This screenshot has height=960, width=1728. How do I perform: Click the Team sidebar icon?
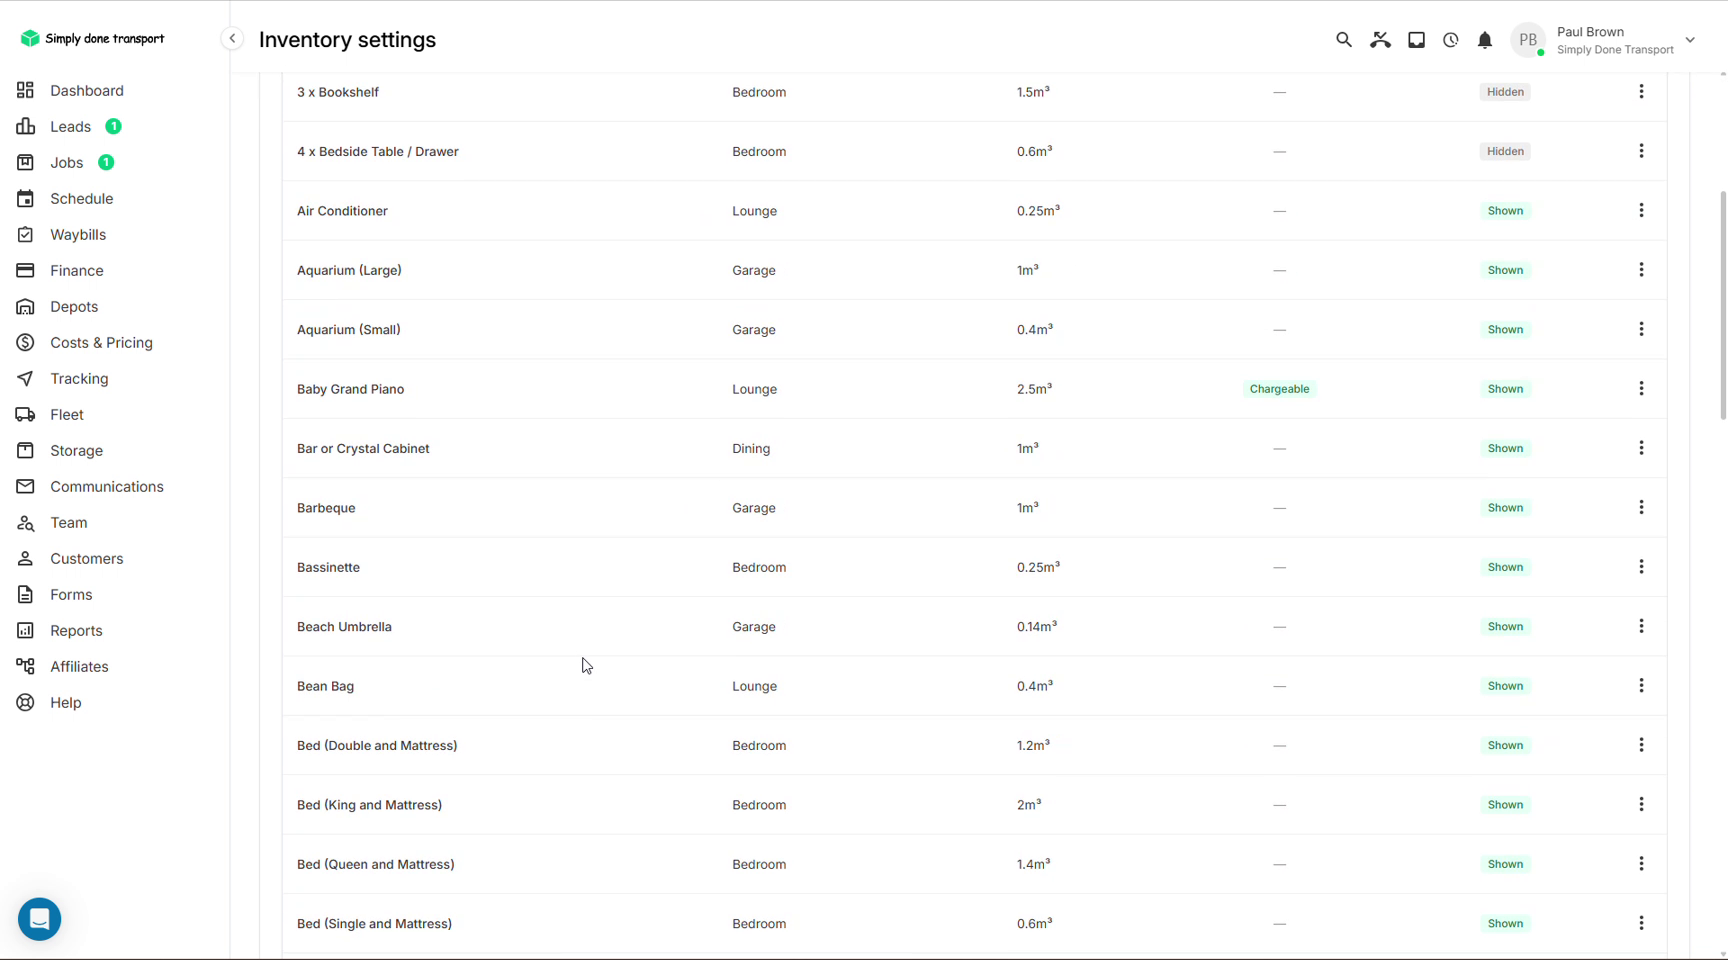click(25, 523)
